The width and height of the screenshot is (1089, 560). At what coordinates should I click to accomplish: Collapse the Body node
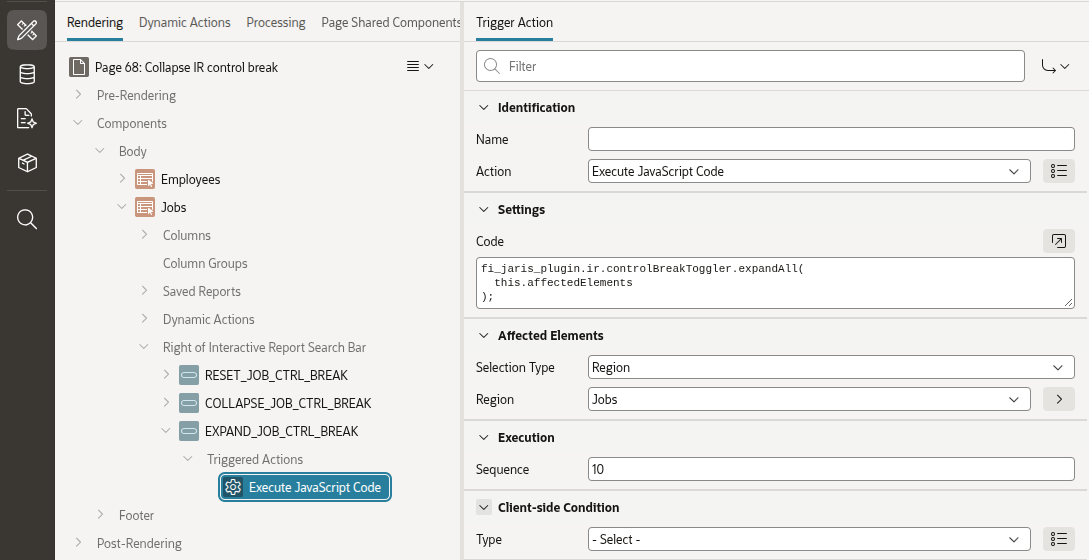click(100, 151)
